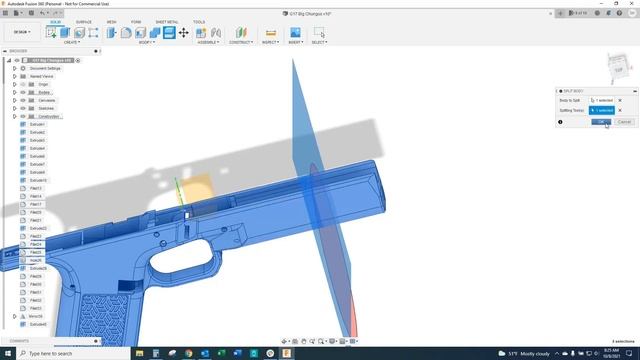The image size is (640, 360).
Task: Click the orbit icon in navigation bar
Action: (284, 341)
